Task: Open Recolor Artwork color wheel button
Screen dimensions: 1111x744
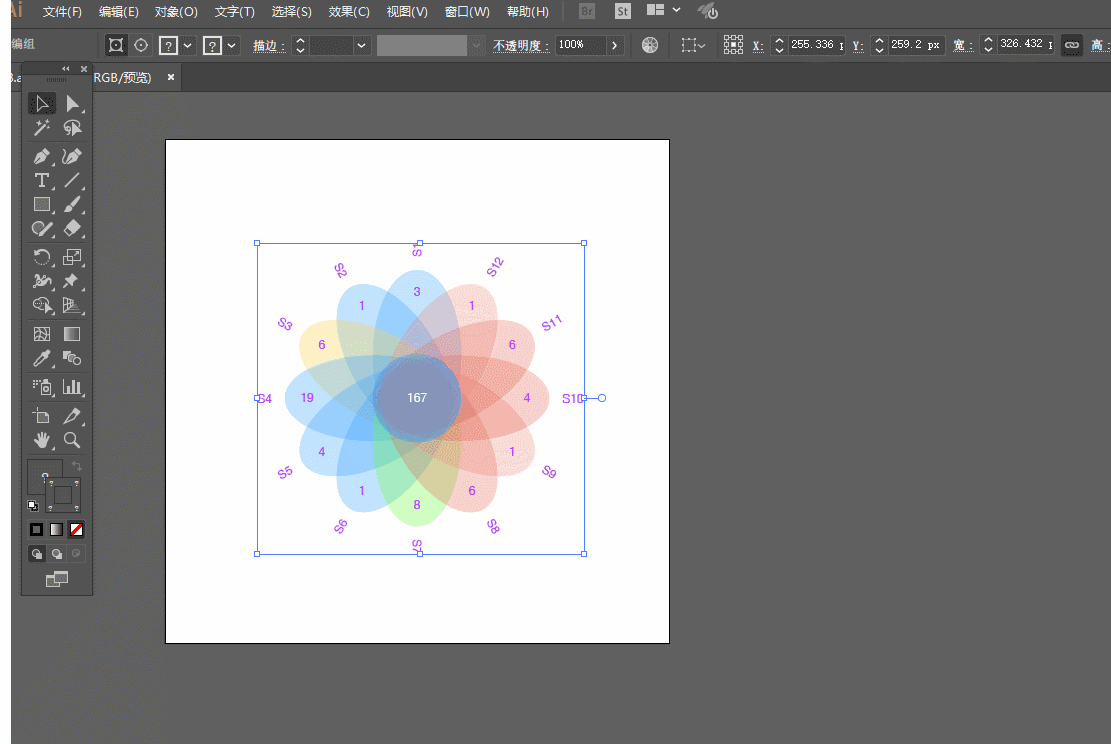Action: (650, 45)
